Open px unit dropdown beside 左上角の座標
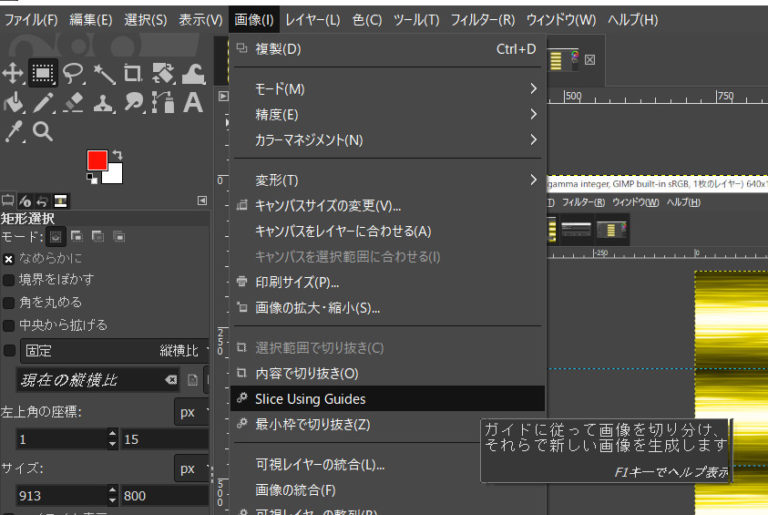Viewport: 768px width, 515px height. [x=191, y=412]
